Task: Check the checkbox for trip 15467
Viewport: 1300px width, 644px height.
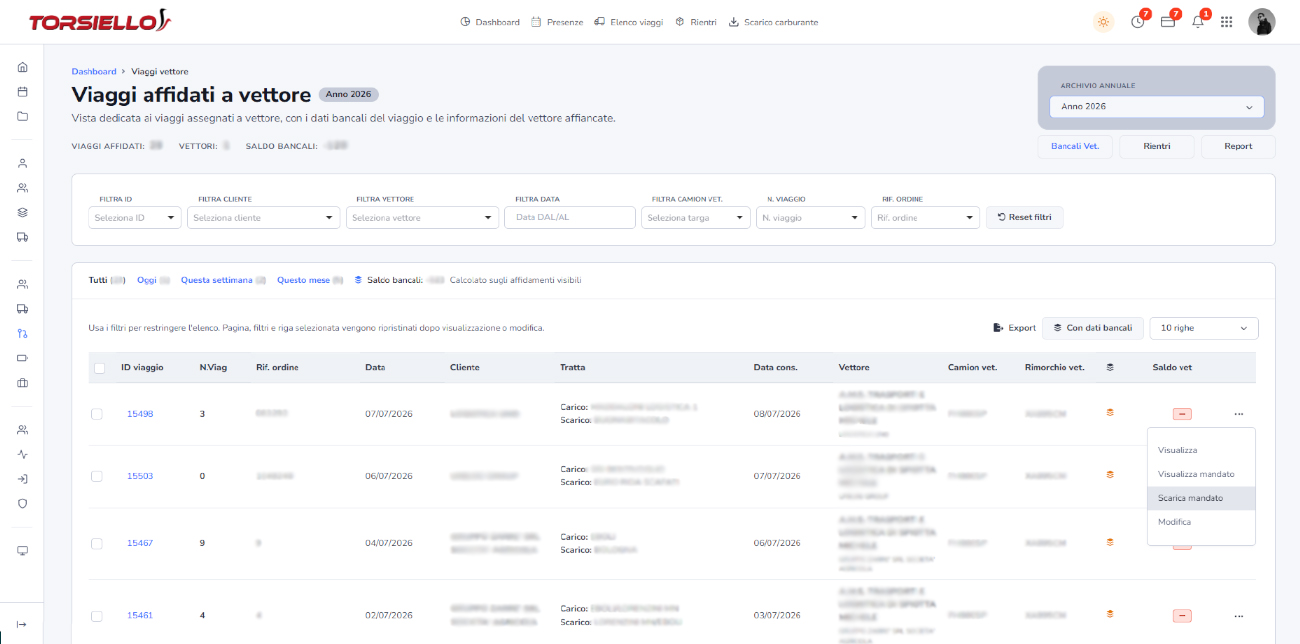Action: (97, 544)
